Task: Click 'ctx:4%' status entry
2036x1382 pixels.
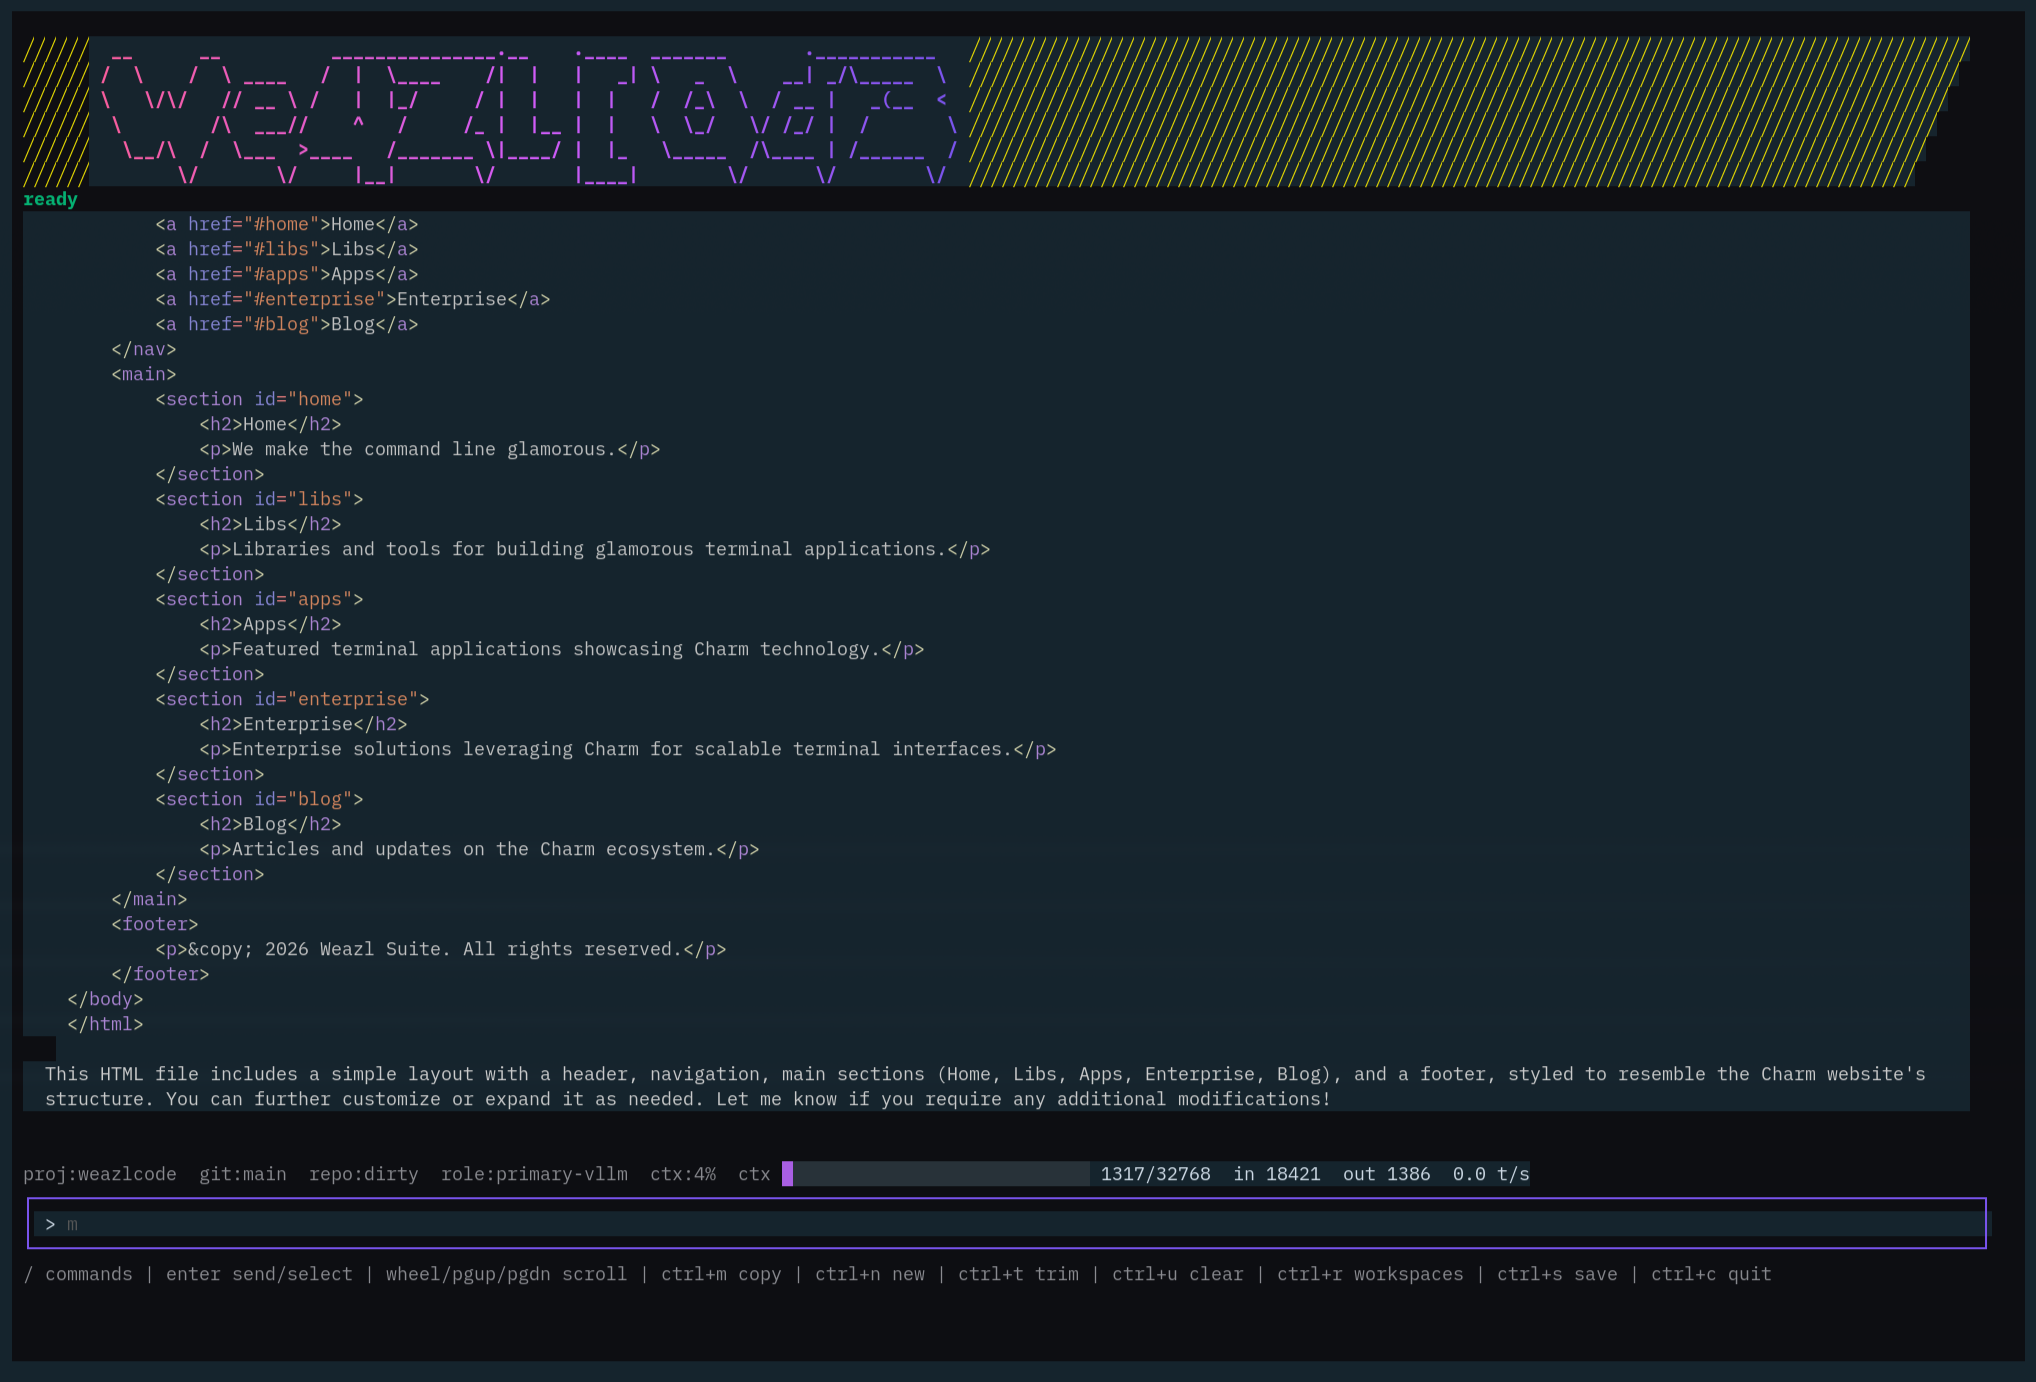Action: 683,1174
